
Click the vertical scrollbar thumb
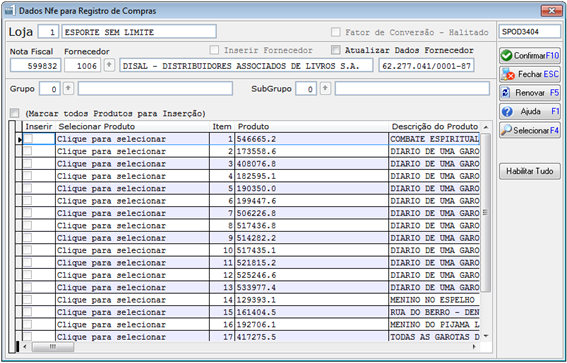point(486,213)
